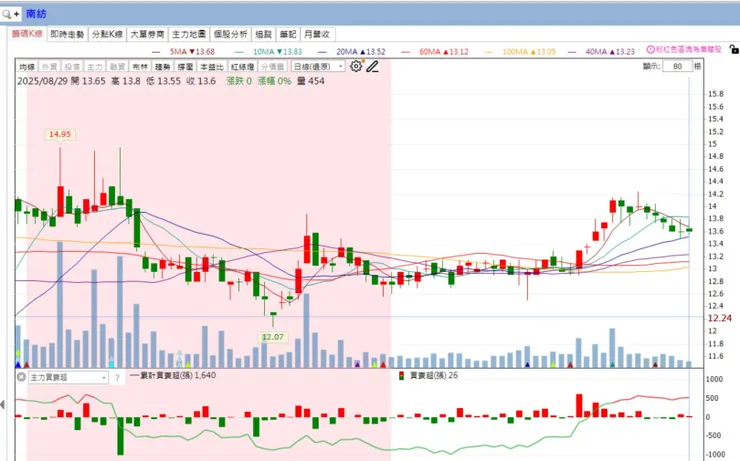
Task: Toggle the 紅綠燈 overlay button
Action: pyautogui.click(x=243, y=67)
